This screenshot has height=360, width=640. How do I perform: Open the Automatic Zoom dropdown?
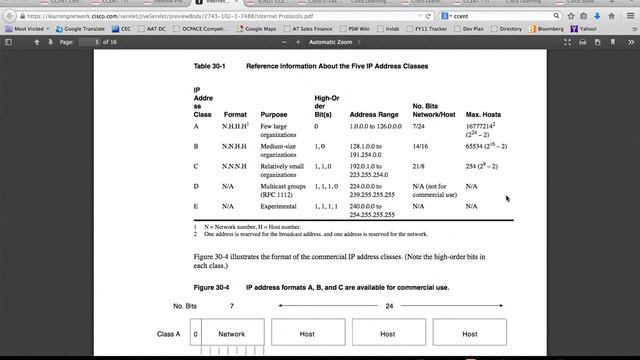(x=334, y=42)
